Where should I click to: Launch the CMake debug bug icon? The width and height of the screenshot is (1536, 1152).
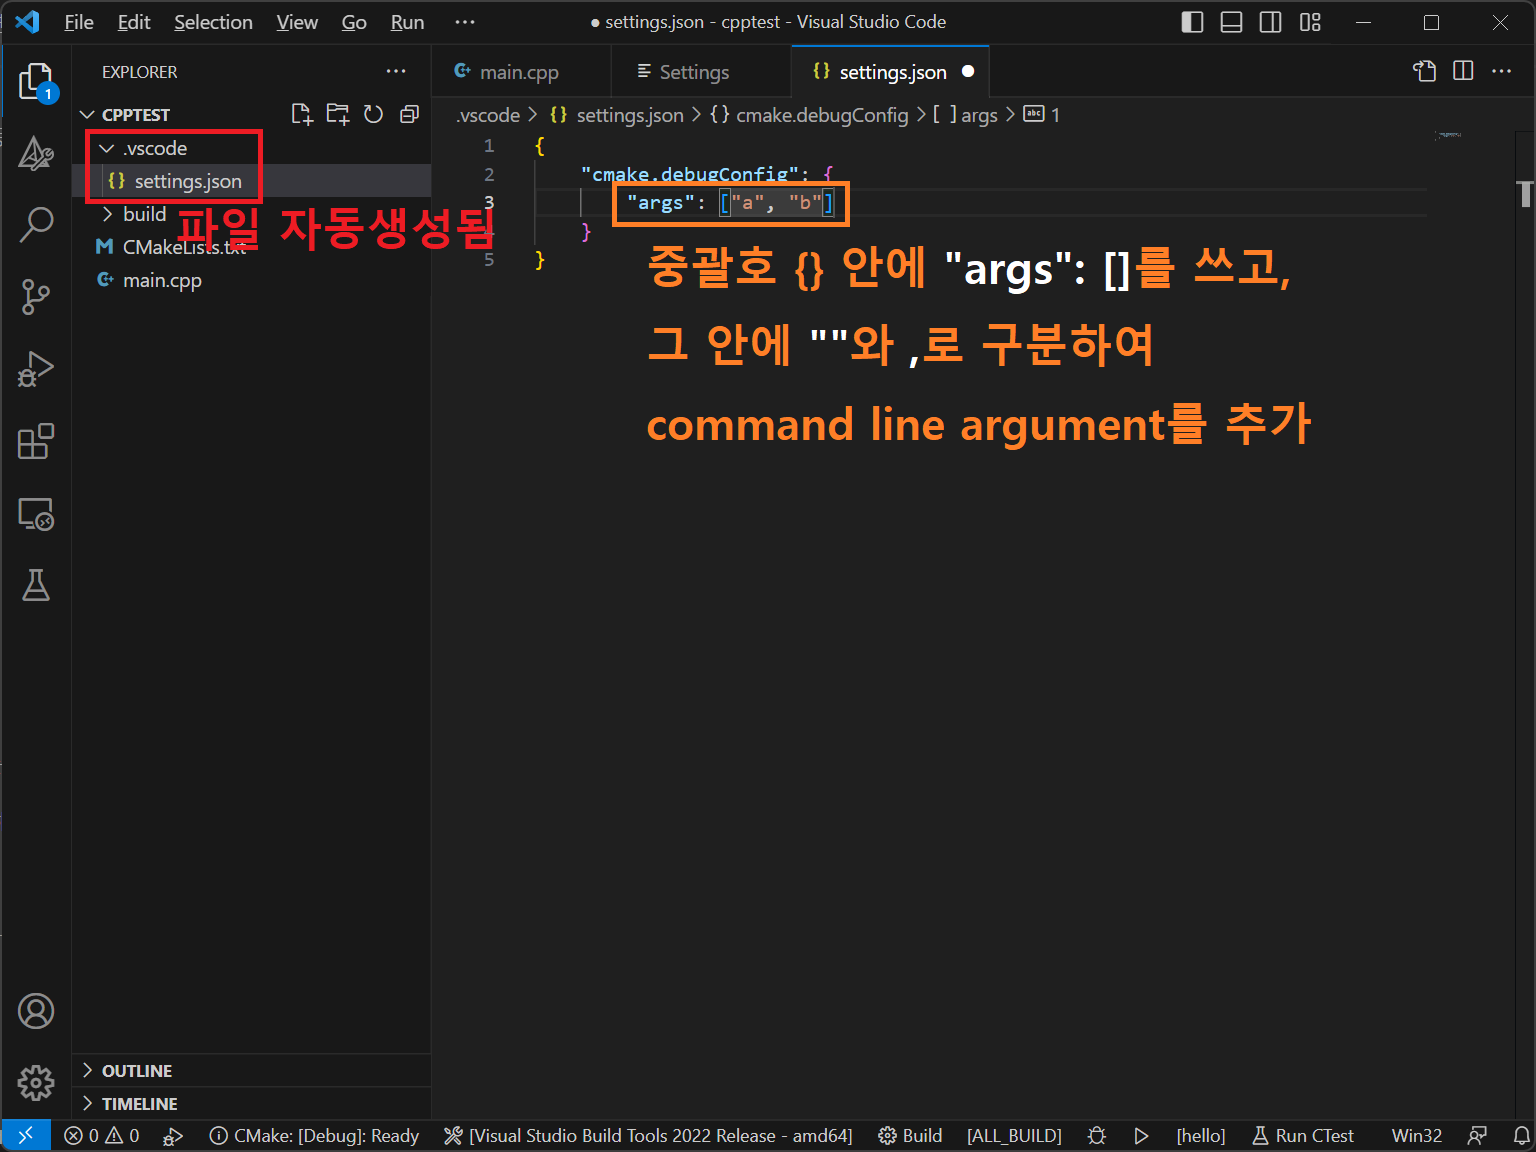point(1097,1136)
